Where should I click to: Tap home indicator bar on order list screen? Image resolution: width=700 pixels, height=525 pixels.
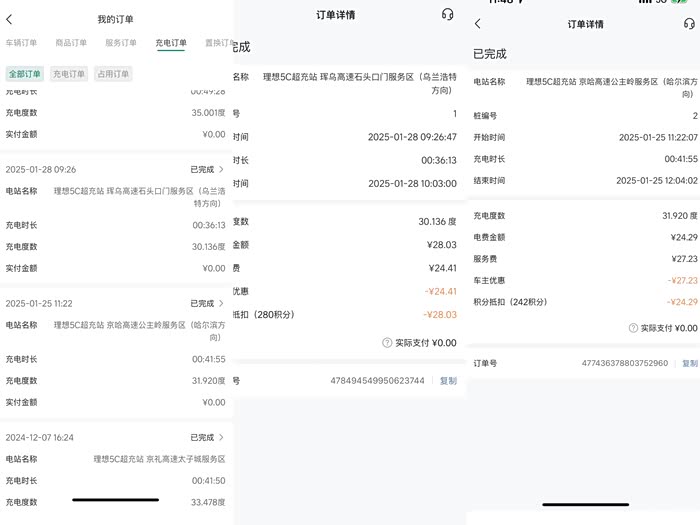pos(116,500)
